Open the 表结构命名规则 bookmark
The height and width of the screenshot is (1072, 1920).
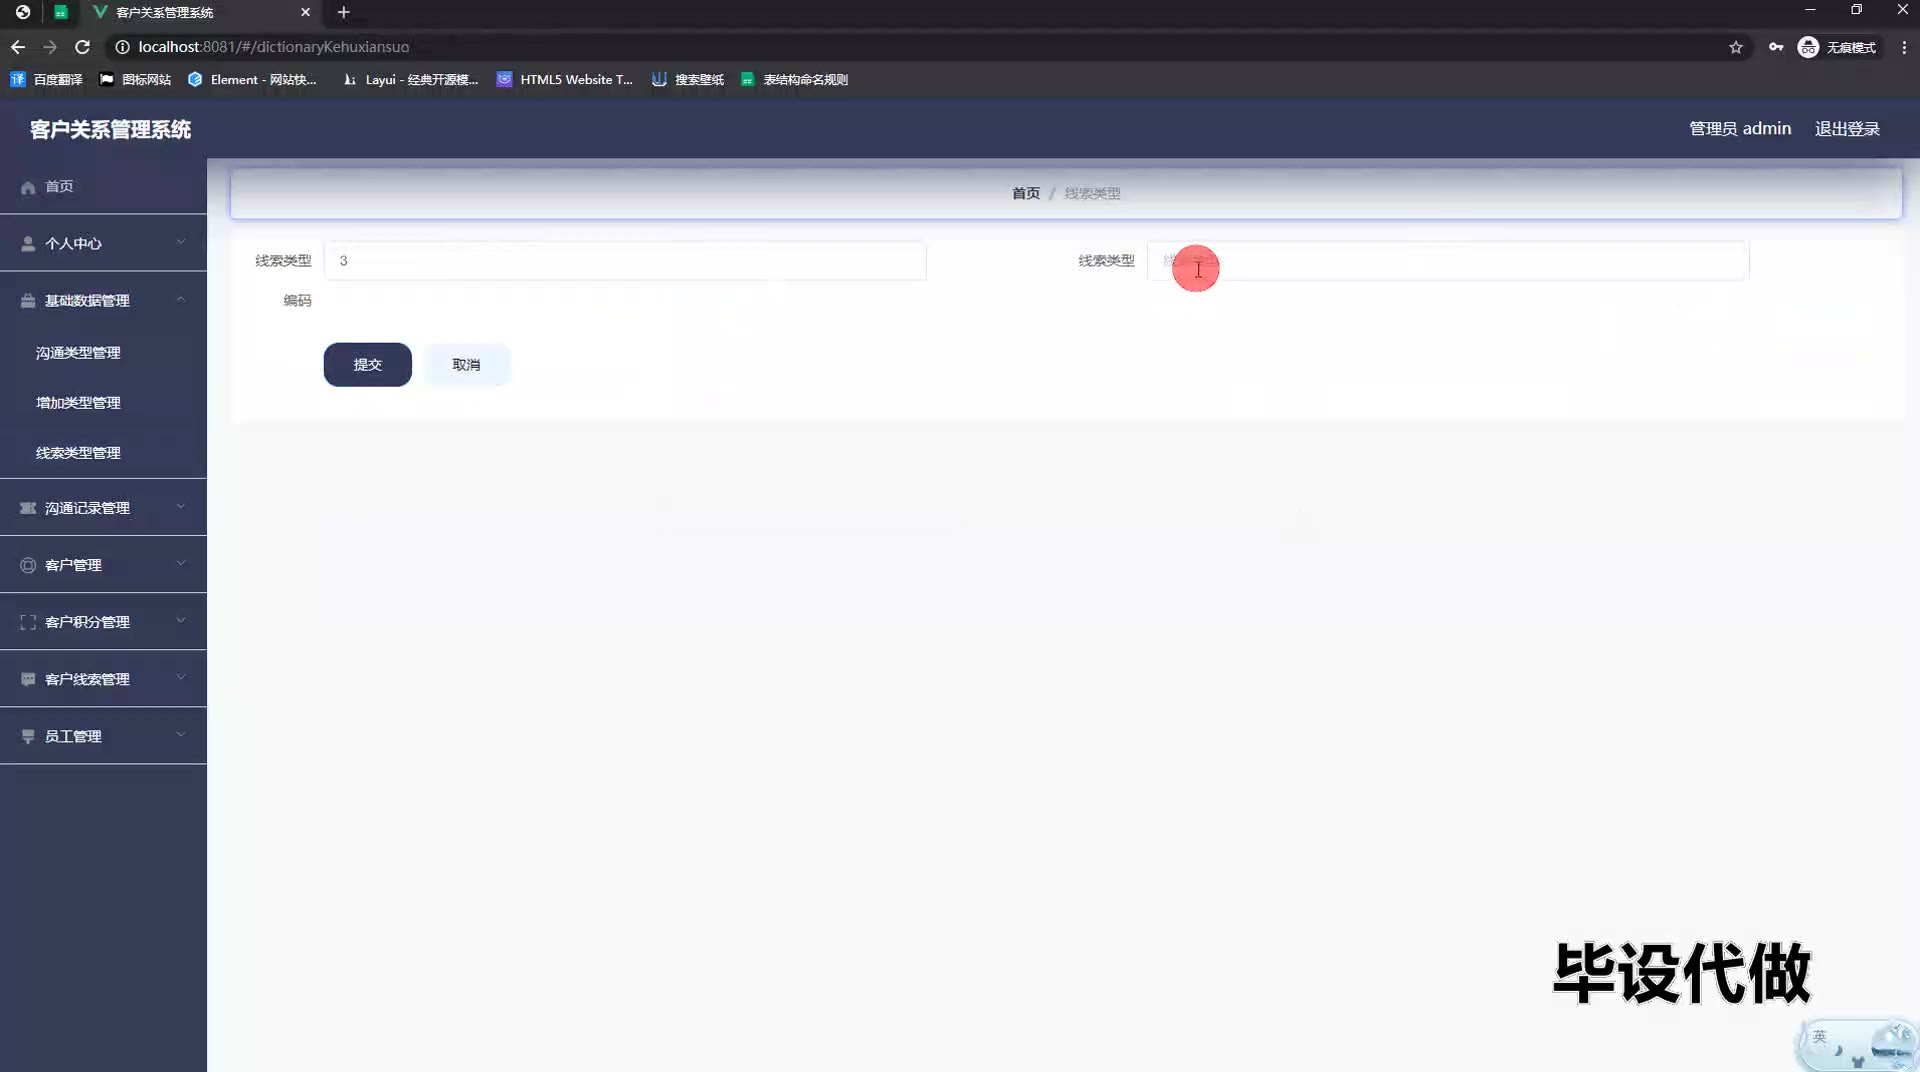[795, 79]
